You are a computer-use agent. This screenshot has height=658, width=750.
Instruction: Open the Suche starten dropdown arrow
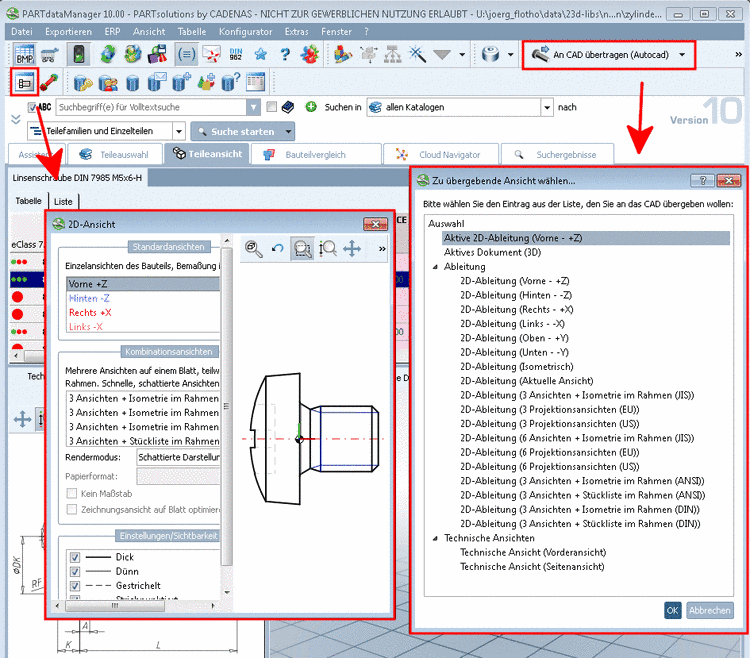[x=288, y=132]
